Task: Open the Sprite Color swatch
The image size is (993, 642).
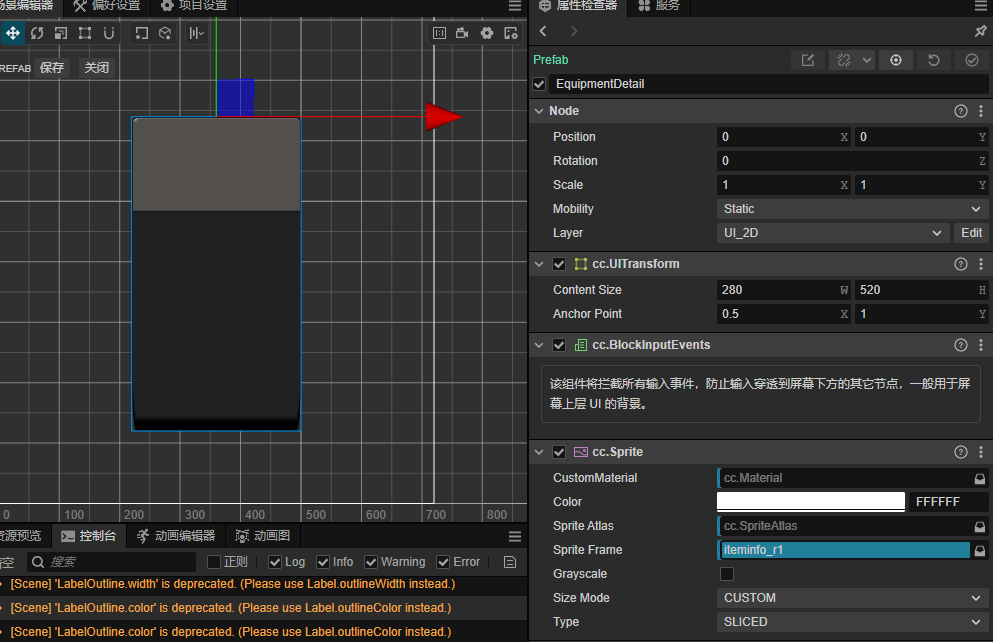Action: (811, 502)
